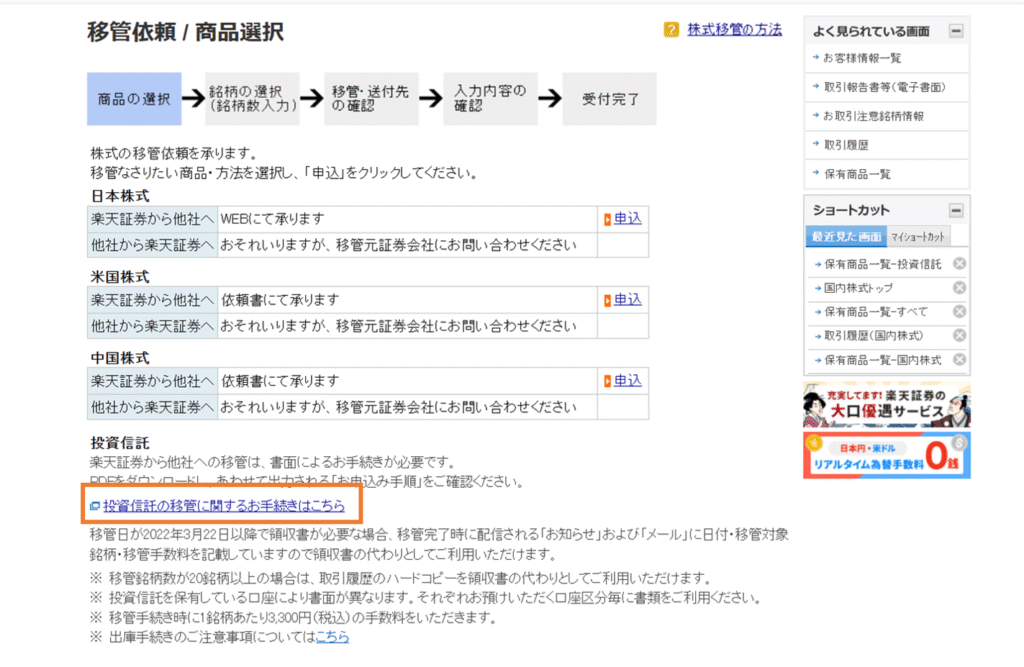This screenshot has width=1024, height=667.
Task: Select the 最近見た画面 tab
Action: click(x=846, y=237)
